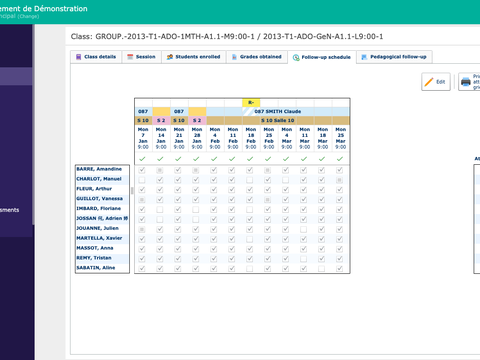Toggle JOSSAN Adrien's 28 Jan attendance checkbox
Viewport: 480px width, 360px height.
coord(196,219)
